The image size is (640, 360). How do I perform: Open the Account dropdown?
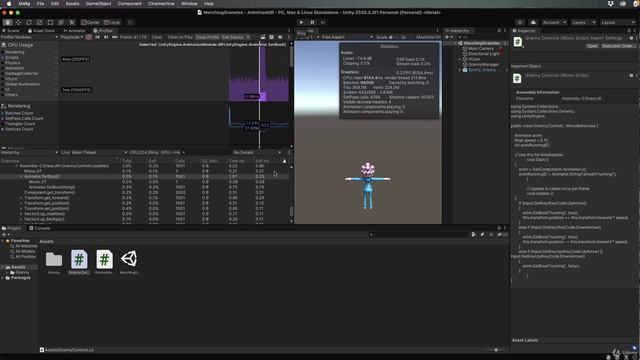click(x=554, y=22)
